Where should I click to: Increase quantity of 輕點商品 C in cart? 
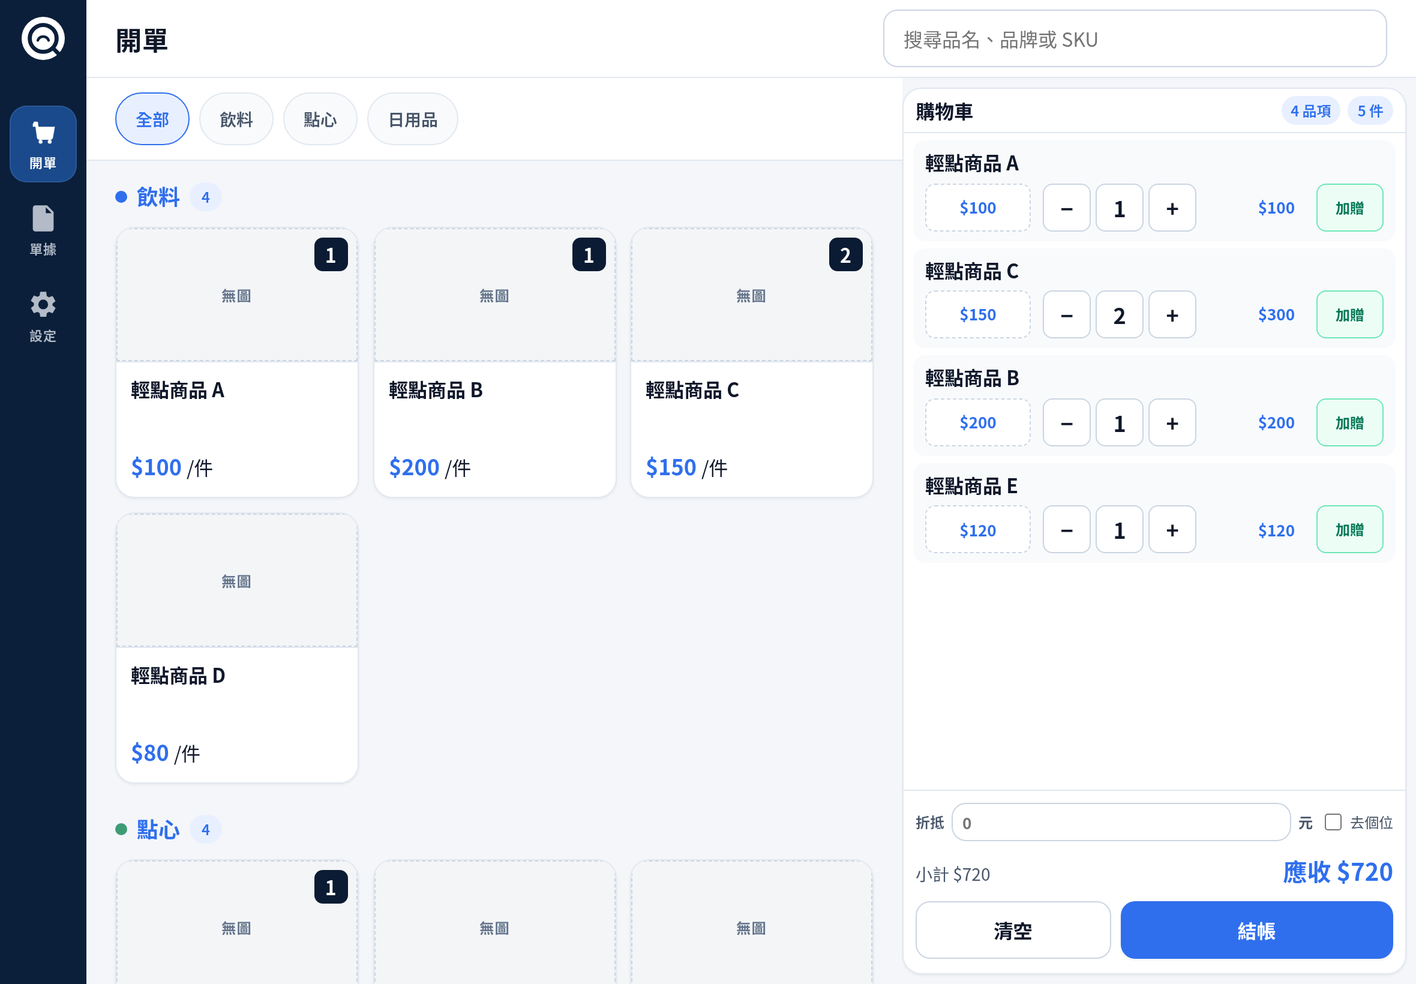[1172, 315]
